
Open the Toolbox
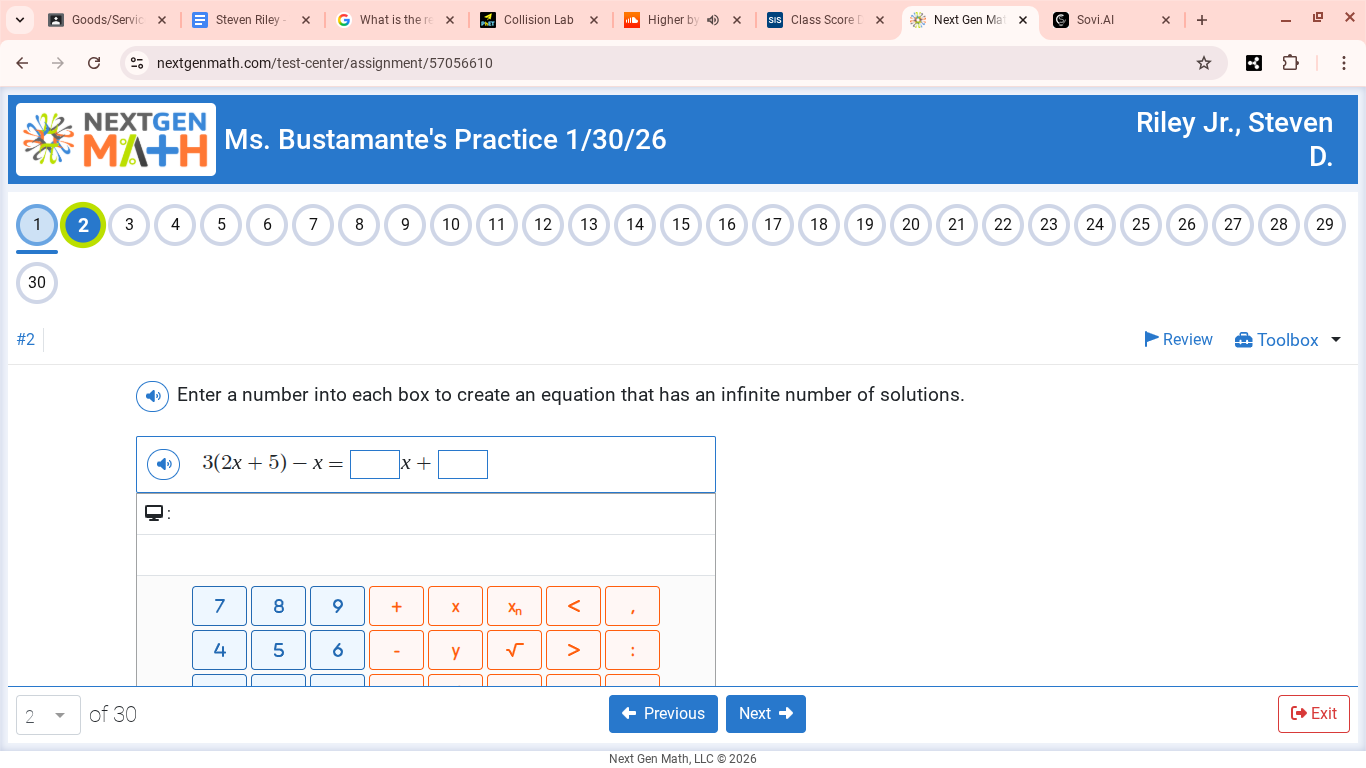[1277, 340]
